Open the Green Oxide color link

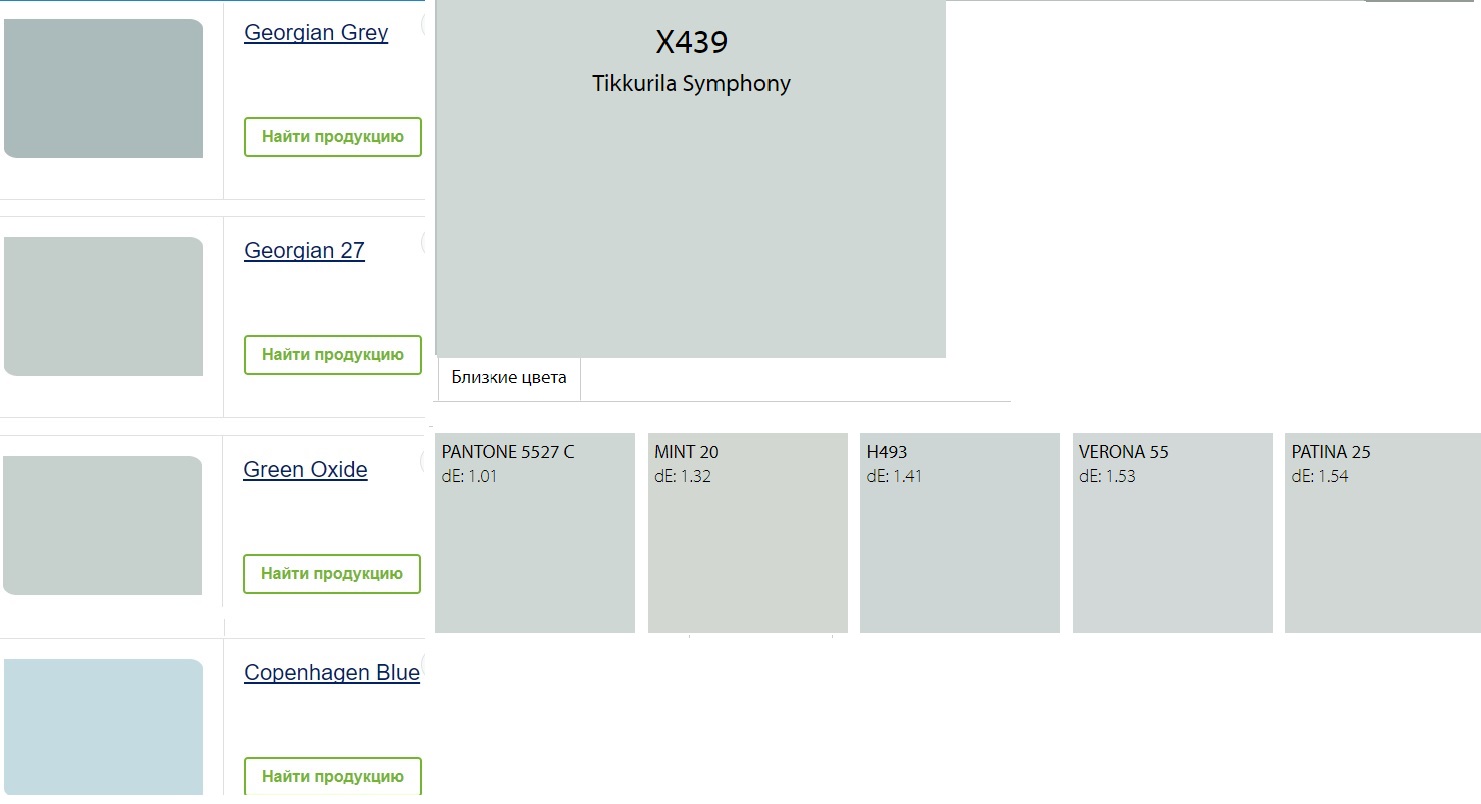(x=305, y=470)
